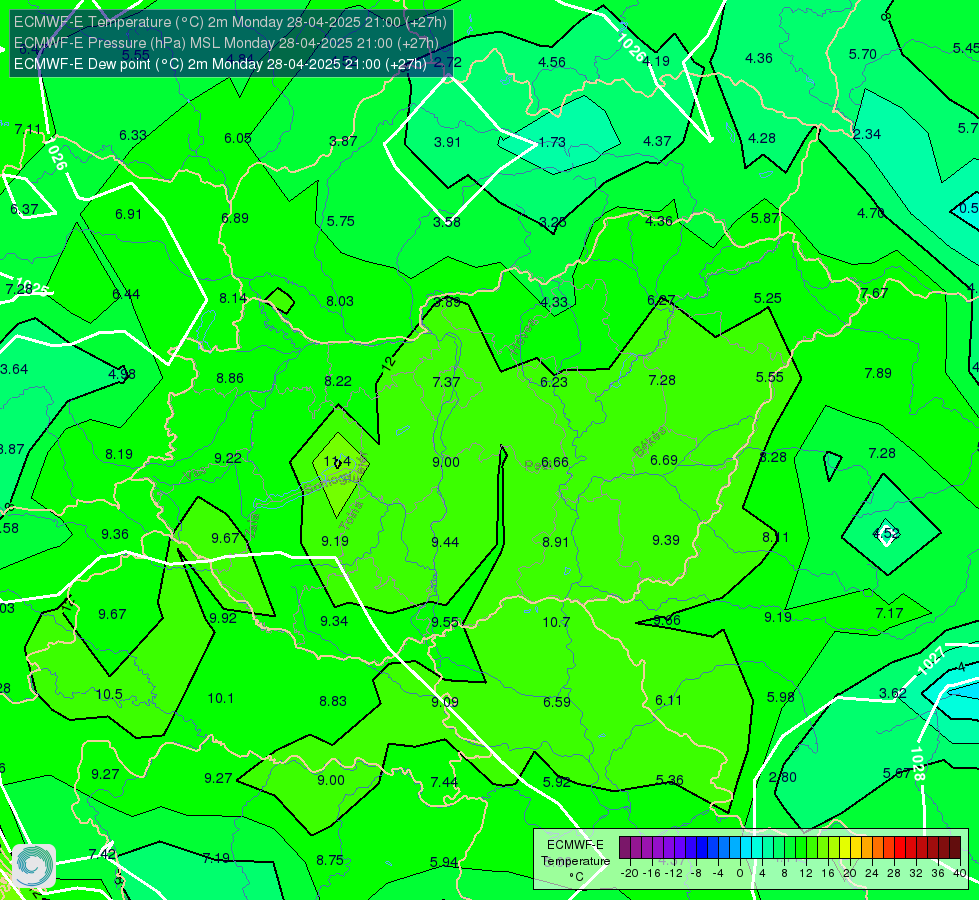This screenshot has height=900, width=979.
Task: Click the map value '8.83'
Action: click(x=333, y=701)
